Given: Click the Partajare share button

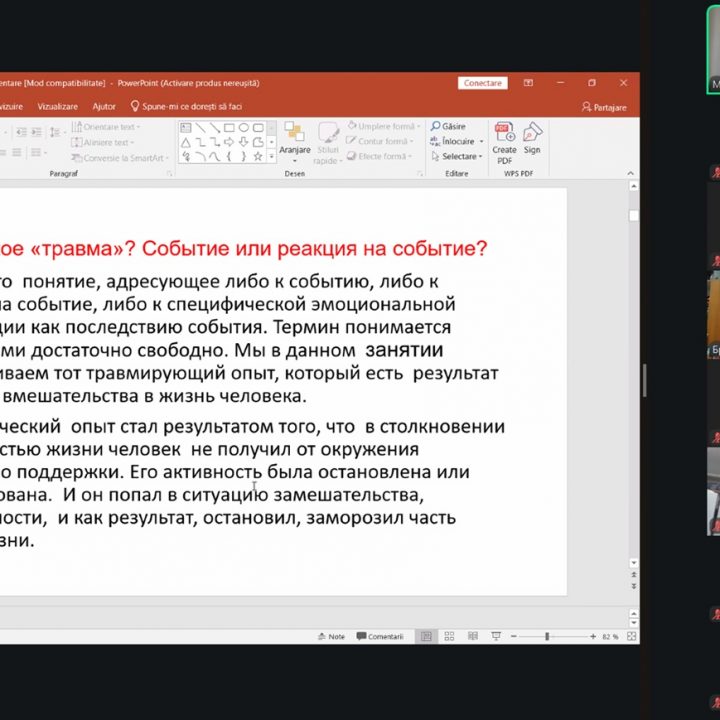Looking at the screenshot, I should click(x=604, y=107).
